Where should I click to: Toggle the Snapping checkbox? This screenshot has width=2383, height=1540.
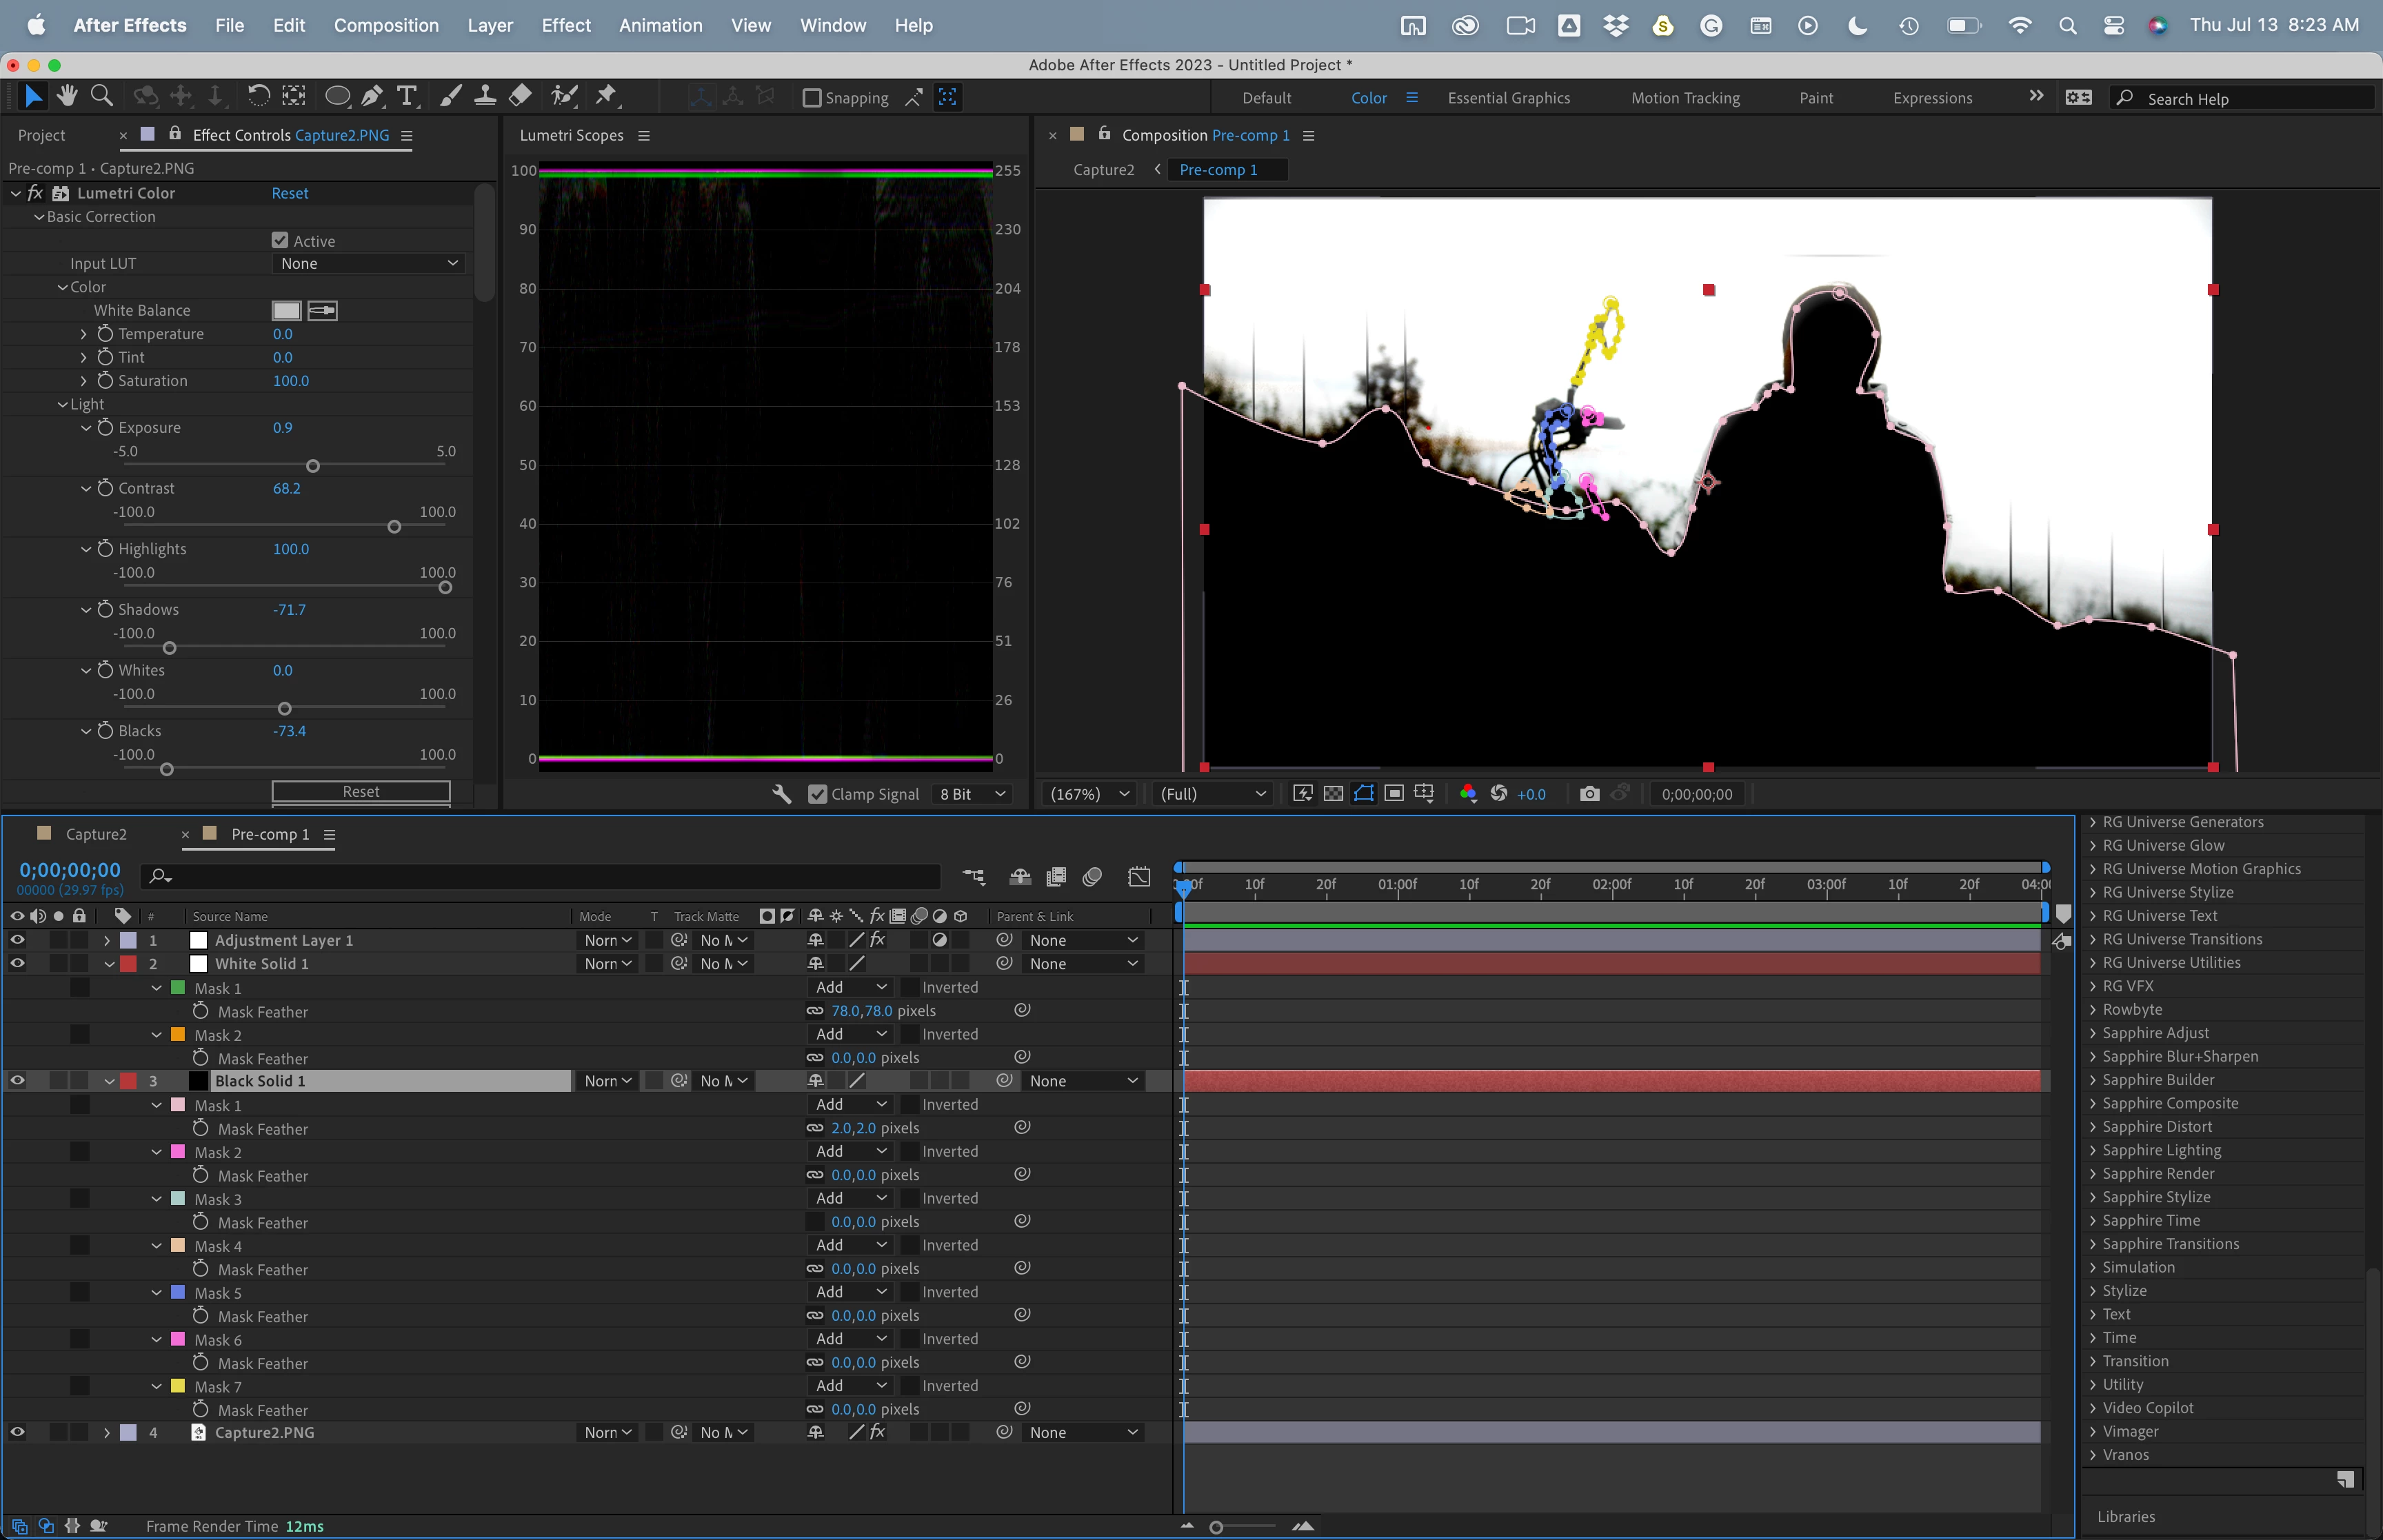pos(812,98)
